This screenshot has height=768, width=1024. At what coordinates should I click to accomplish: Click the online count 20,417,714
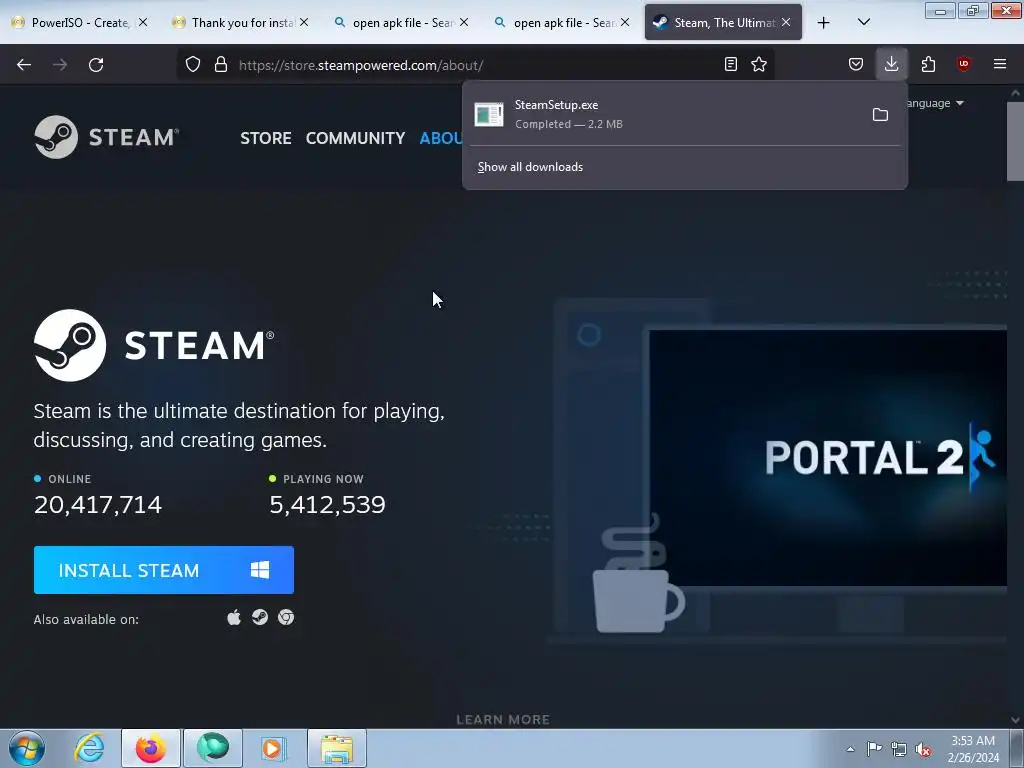coord(98,505)
